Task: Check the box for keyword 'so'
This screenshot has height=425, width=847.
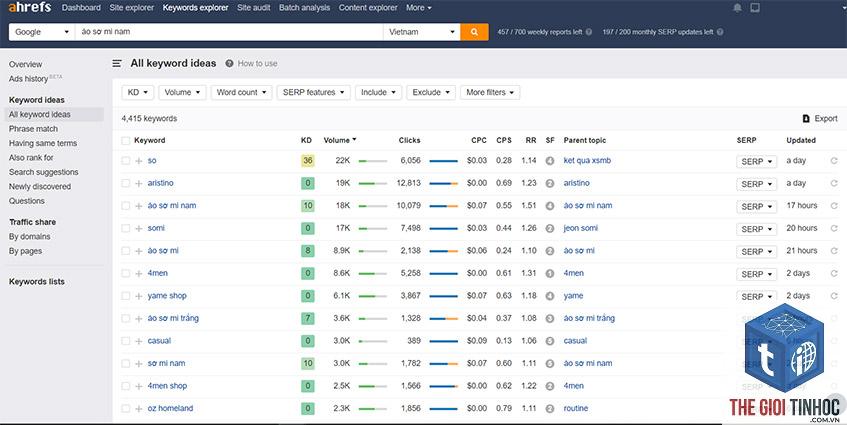Action: pyautogui.click(x=125, y=161)
